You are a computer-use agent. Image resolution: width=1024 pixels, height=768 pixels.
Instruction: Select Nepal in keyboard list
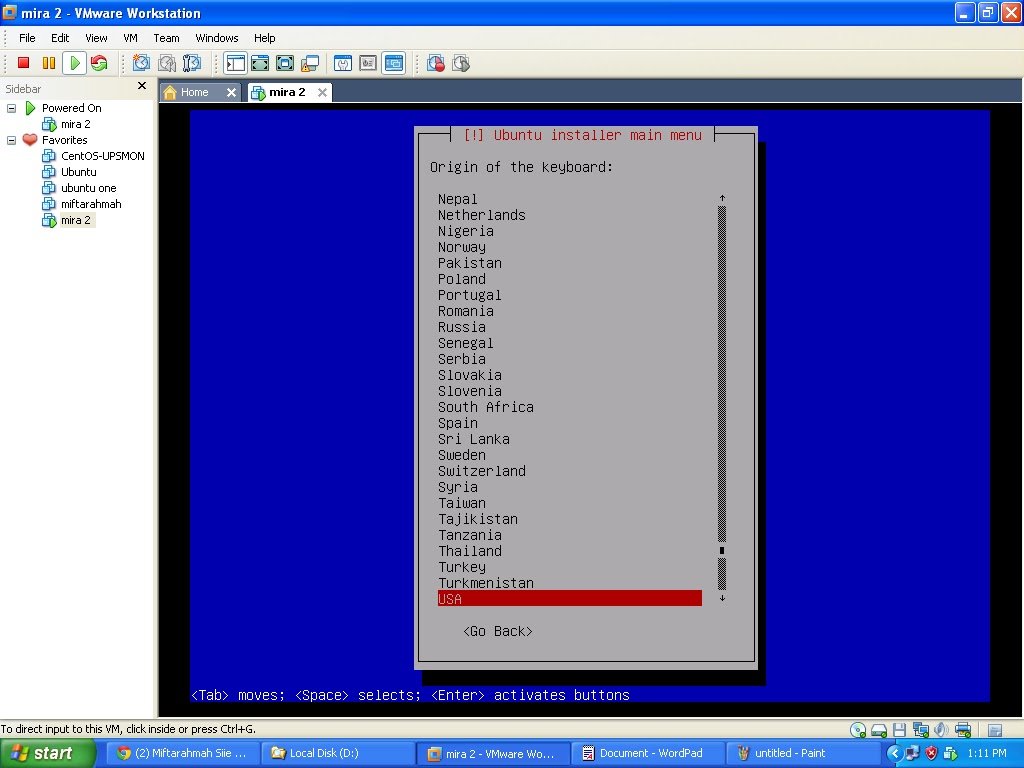coord(458,199)
